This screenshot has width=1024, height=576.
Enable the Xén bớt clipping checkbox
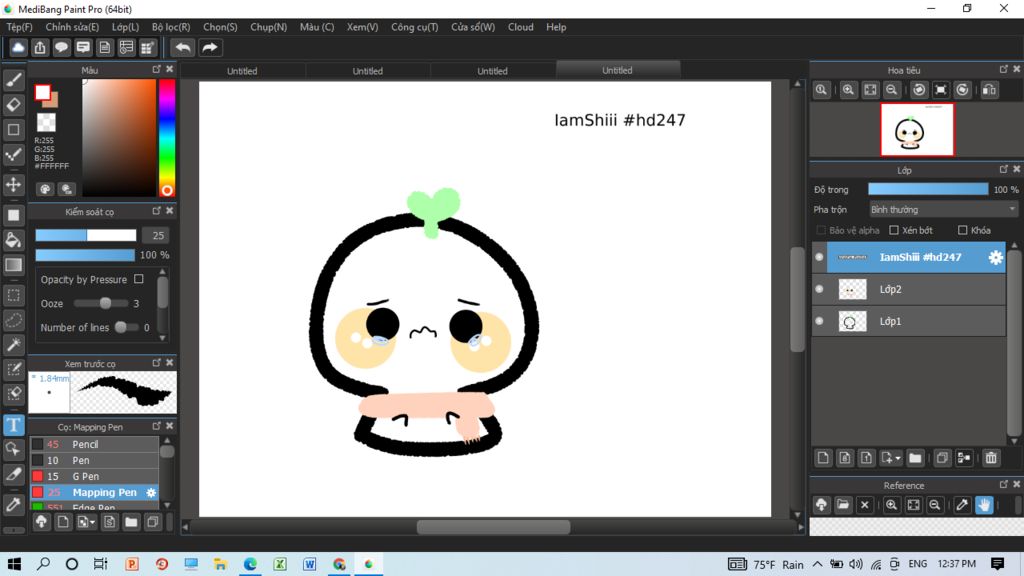(894, 231)
